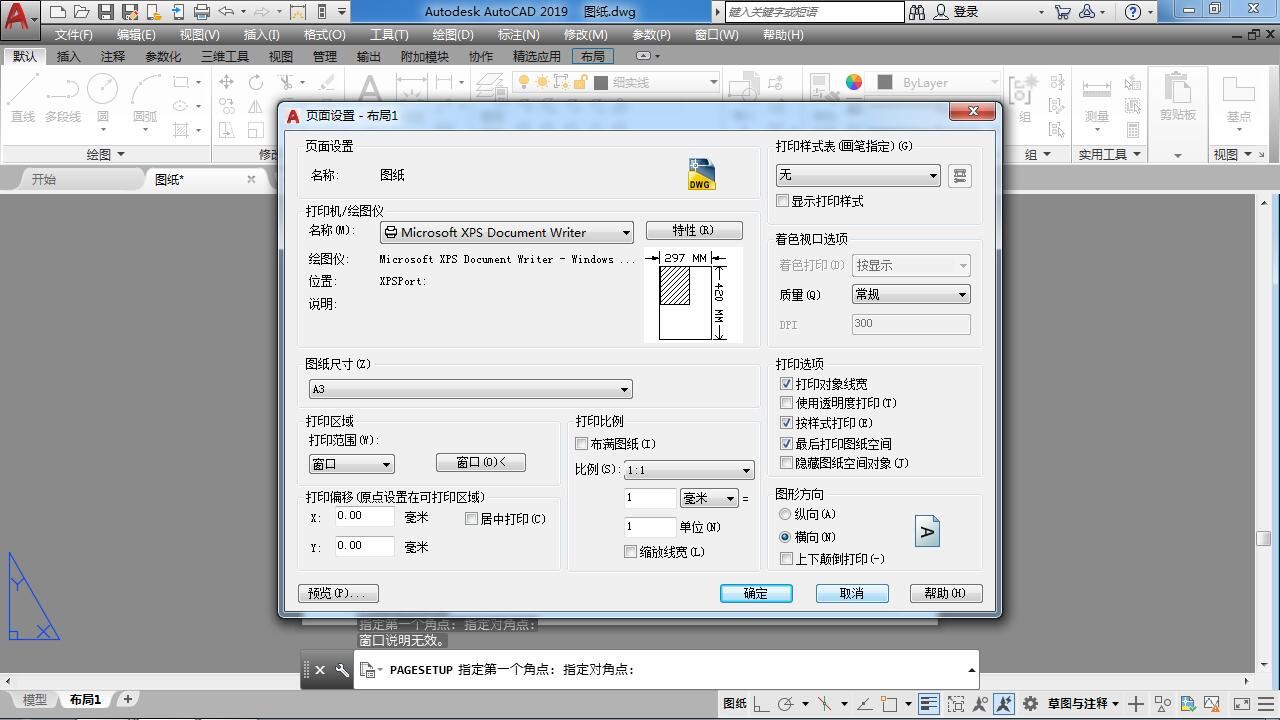The width and height of the screenshot is (1280, 720).
Task: Select the Line tool in the ribbon
Action: click(x=23, y=98)
